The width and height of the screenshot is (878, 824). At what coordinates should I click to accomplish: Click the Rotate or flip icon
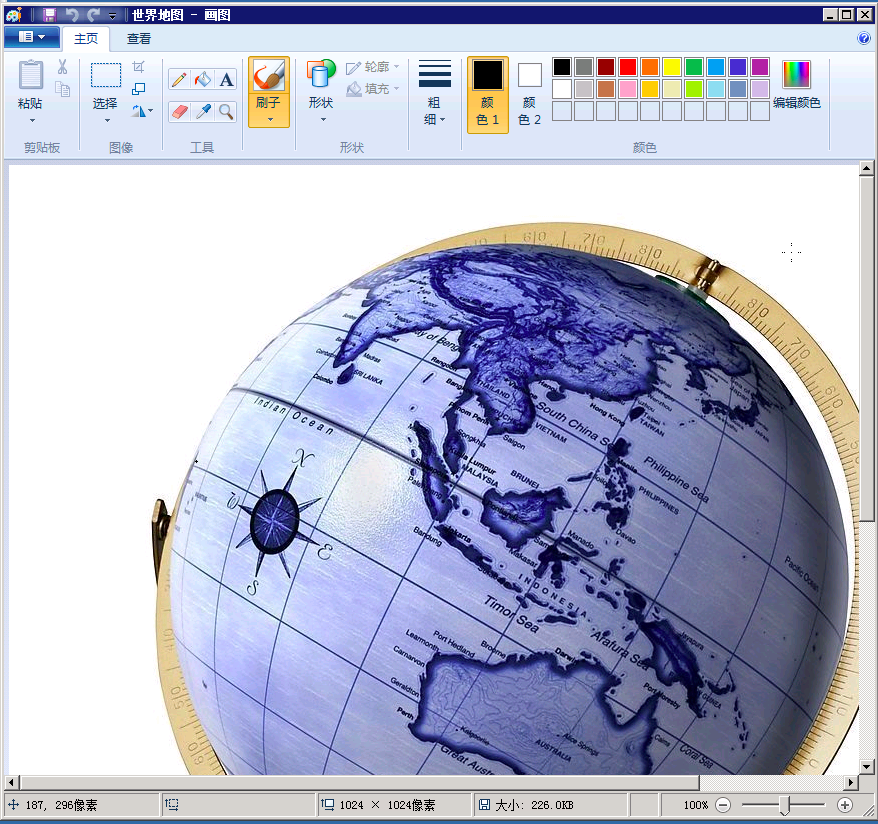pyautogui.click(x=138, y=111)
